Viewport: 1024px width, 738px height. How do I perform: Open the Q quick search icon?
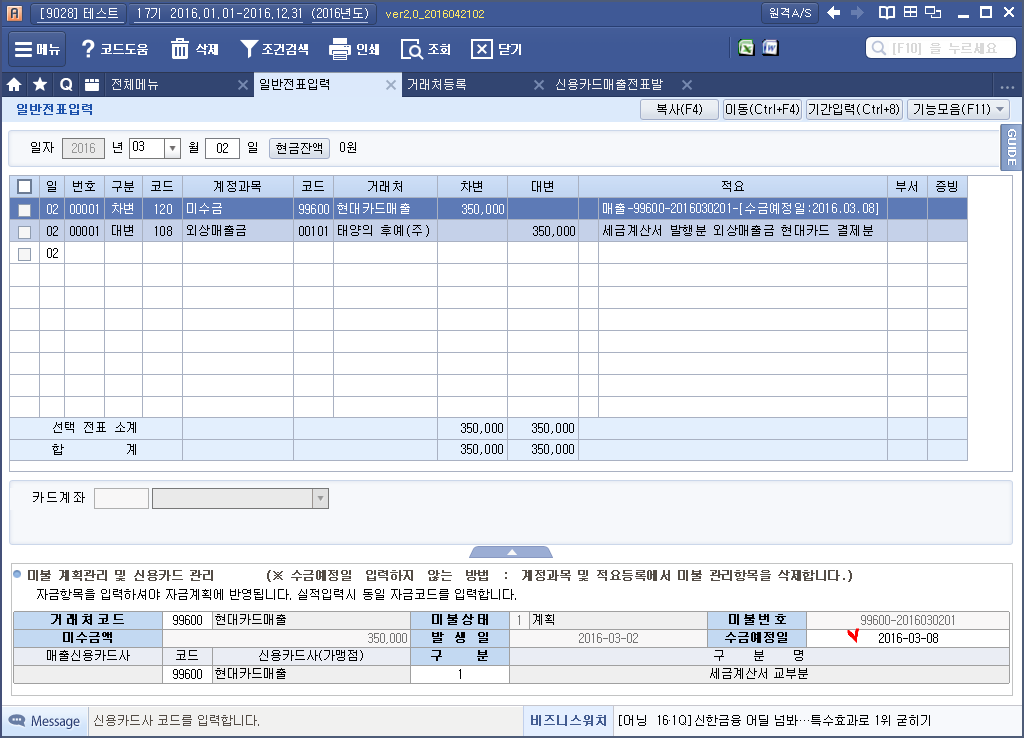coord(66,84)
